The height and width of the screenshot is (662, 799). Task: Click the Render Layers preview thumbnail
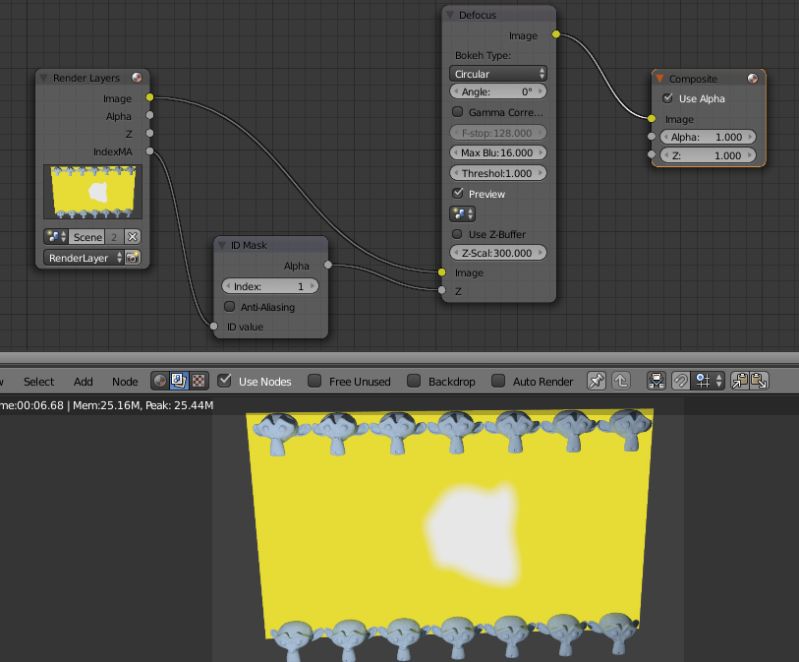click(x=93, y=192)
